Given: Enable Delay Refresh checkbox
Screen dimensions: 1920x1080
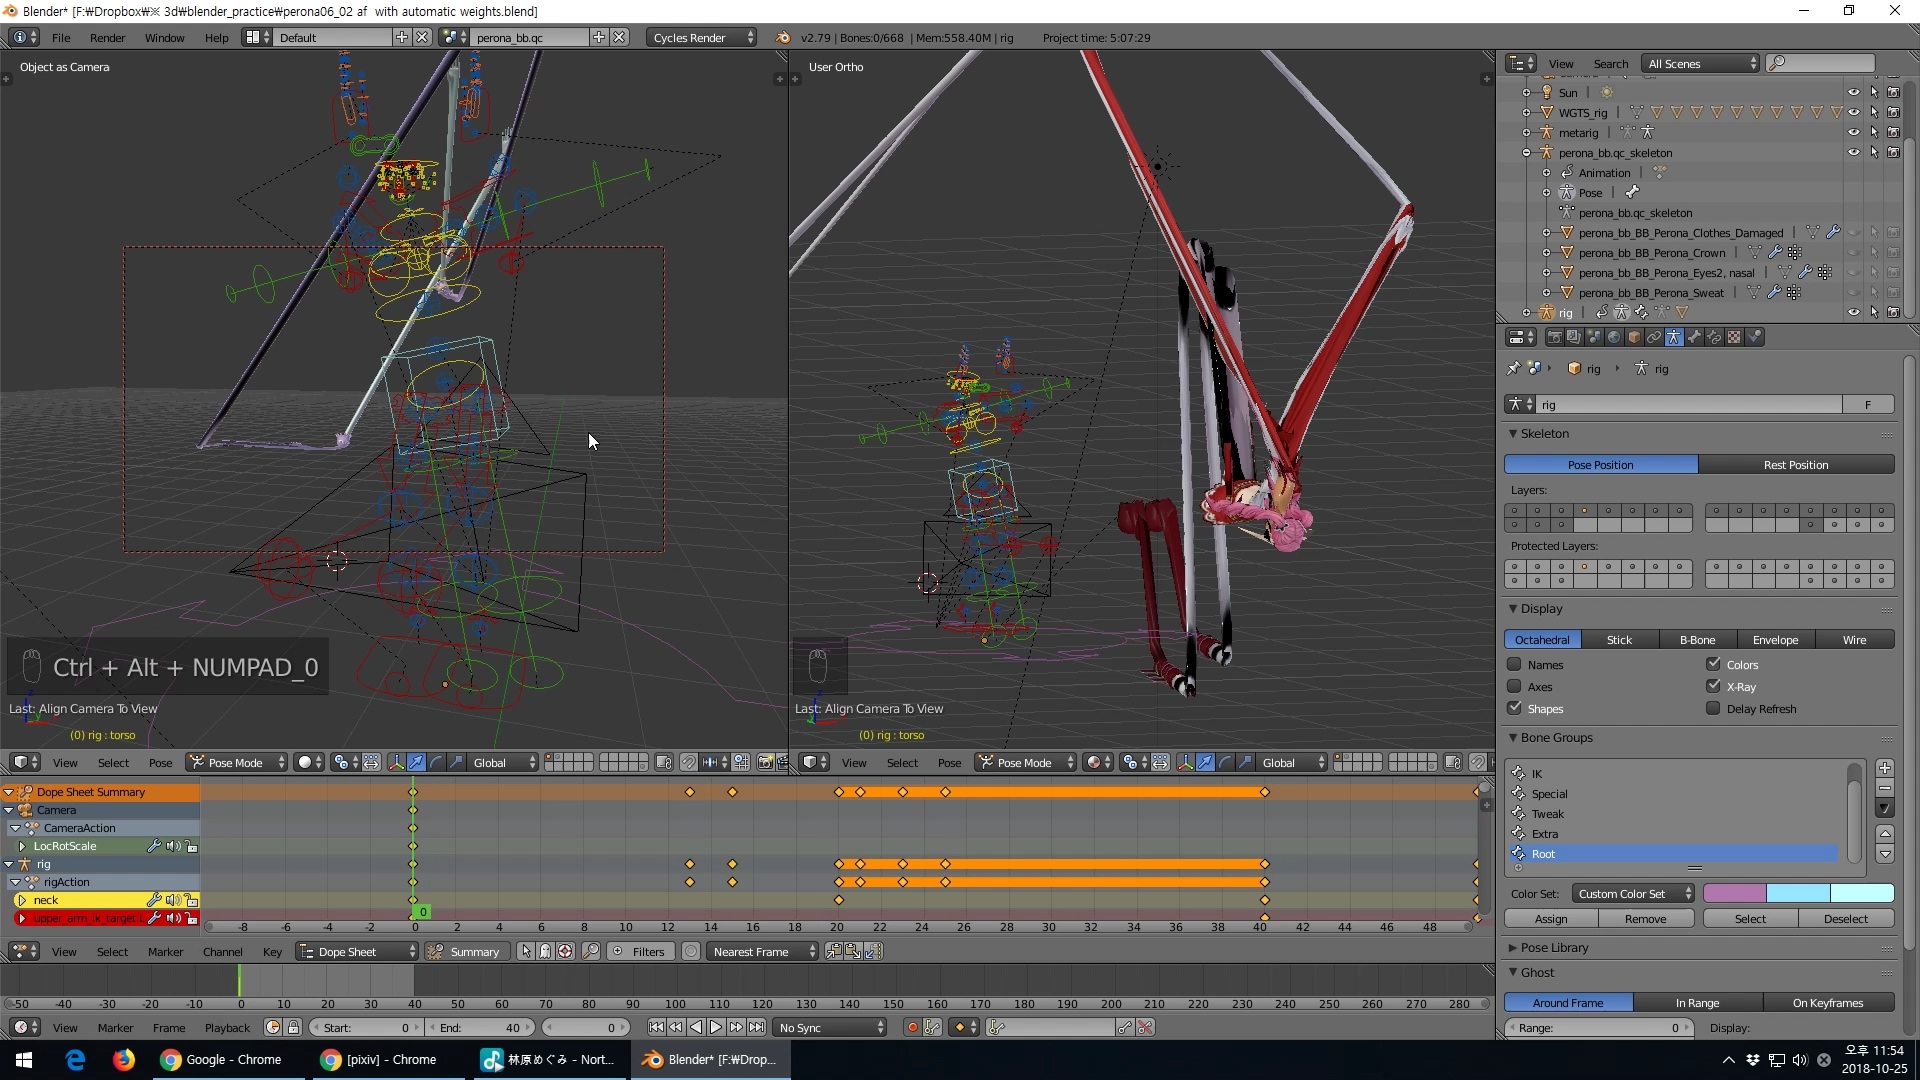Looking at the screenshot, I should pos(1713,708).
